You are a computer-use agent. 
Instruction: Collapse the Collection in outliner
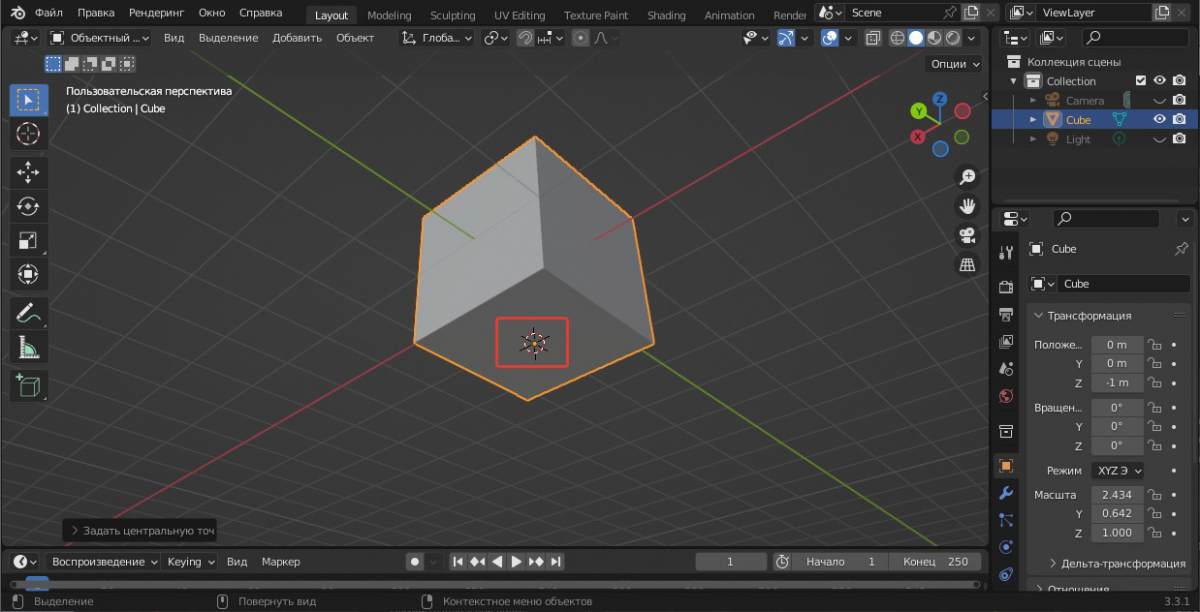(x=1013, y=81)
